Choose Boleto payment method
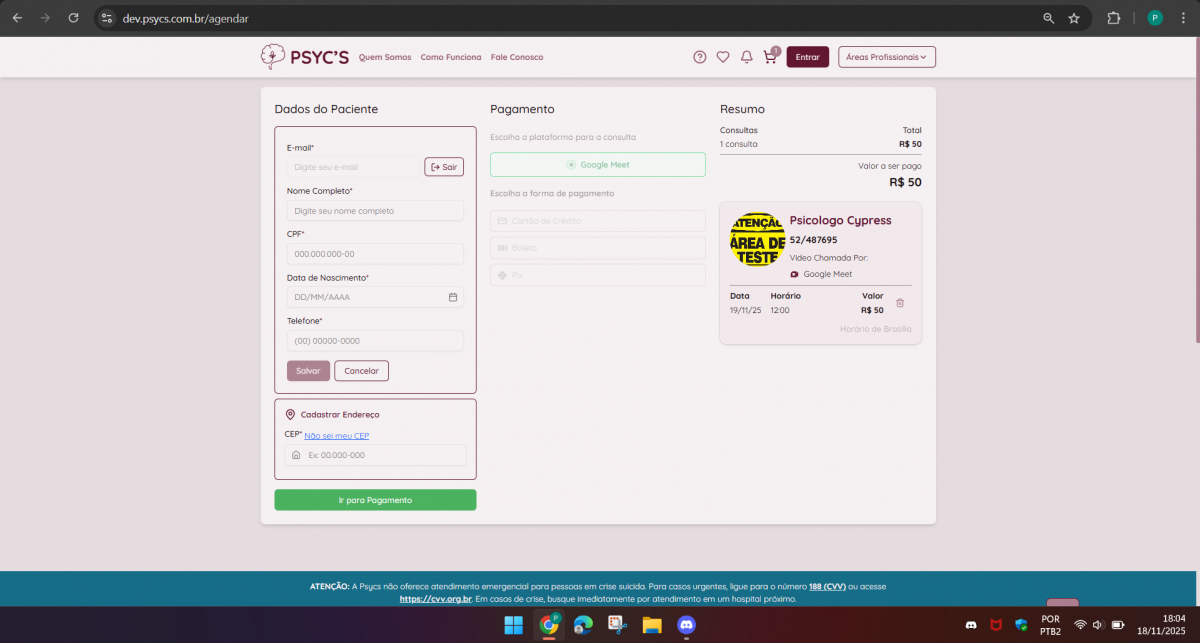 [x=597, y=247]
